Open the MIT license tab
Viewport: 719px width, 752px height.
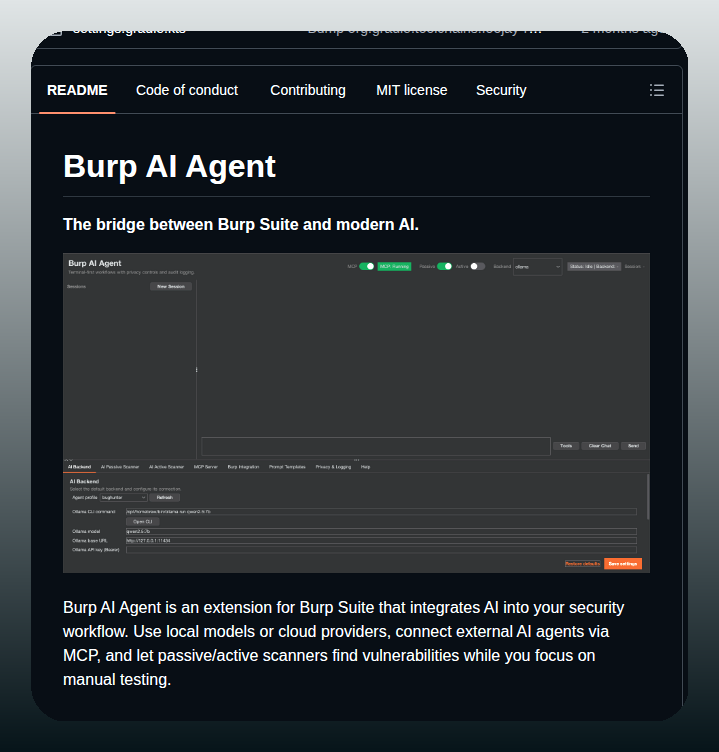pyautogui.click(x=412, y=90)
